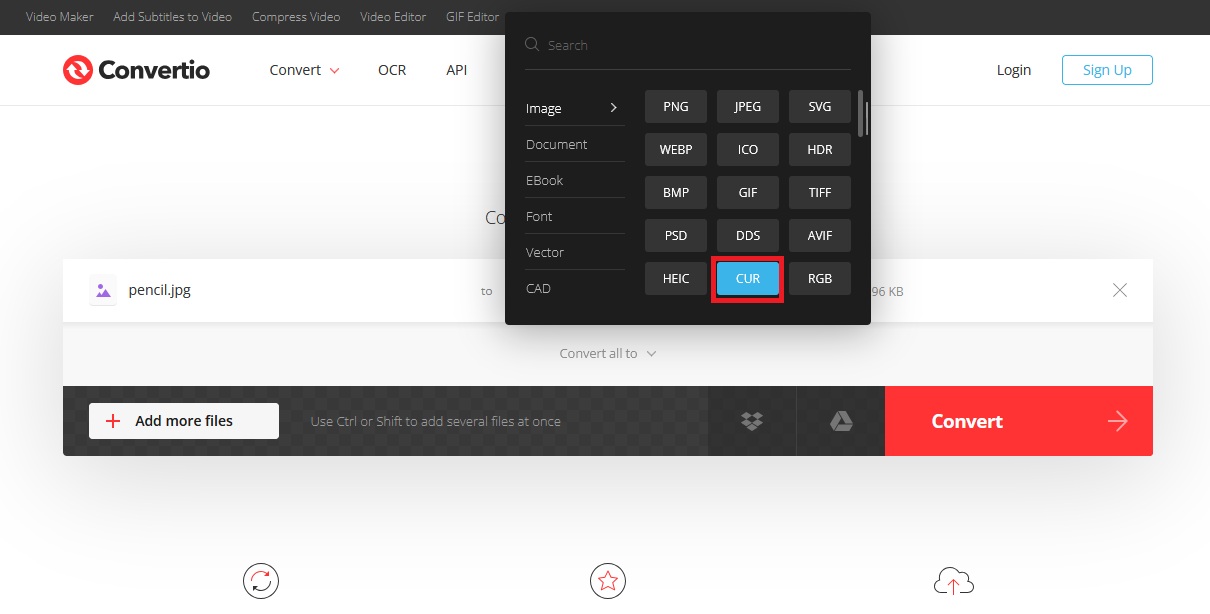Image resolution: width=1210 pixels, height=614 pixels.
Task: Open Video Maker link in top bar
Action: [59, 17]
